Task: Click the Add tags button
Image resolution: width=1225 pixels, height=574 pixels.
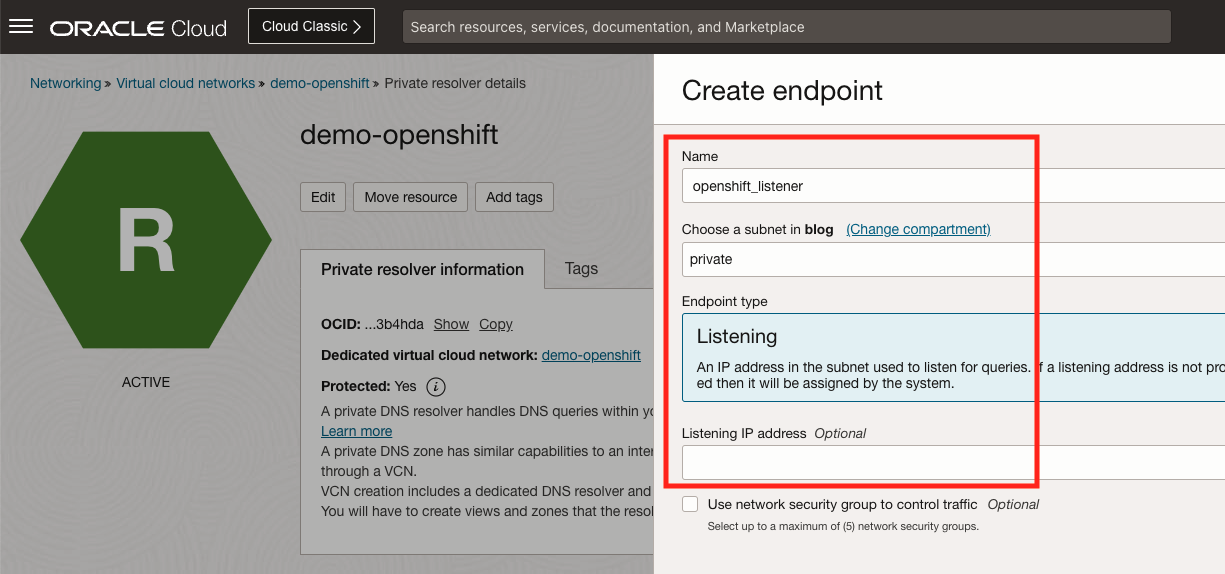Action: pyautogui.click(x=514, y=197)
